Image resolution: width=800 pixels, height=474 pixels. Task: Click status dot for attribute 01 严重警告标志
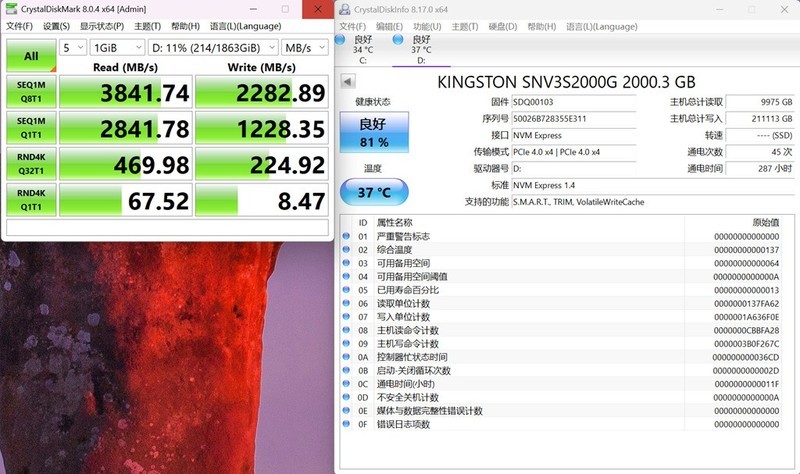(x=346, y=236)
